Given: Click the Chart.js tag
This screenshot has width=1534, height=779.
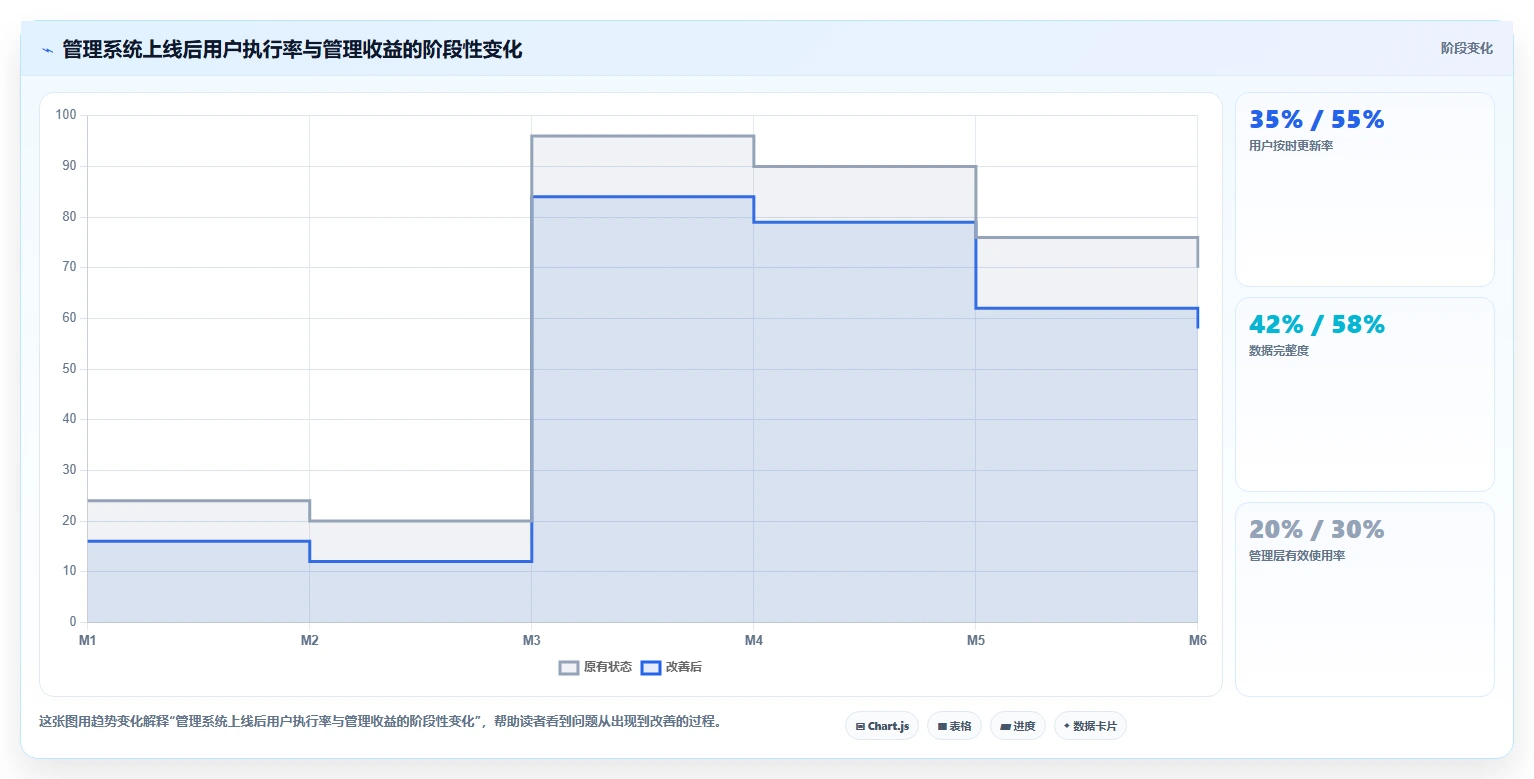Looking at the screenshot, I should [x=882, y=726].
